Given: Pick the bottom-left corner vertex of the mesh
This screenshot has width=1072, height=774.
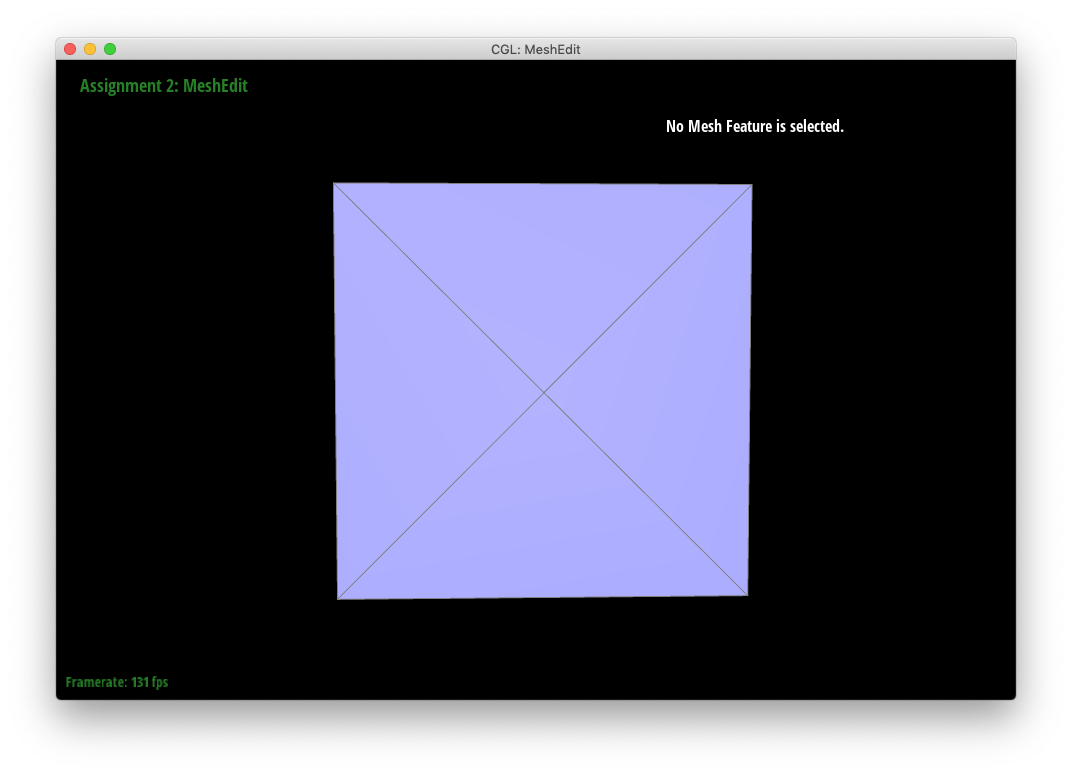Looking at the screenshot, I should coord(338,599).
